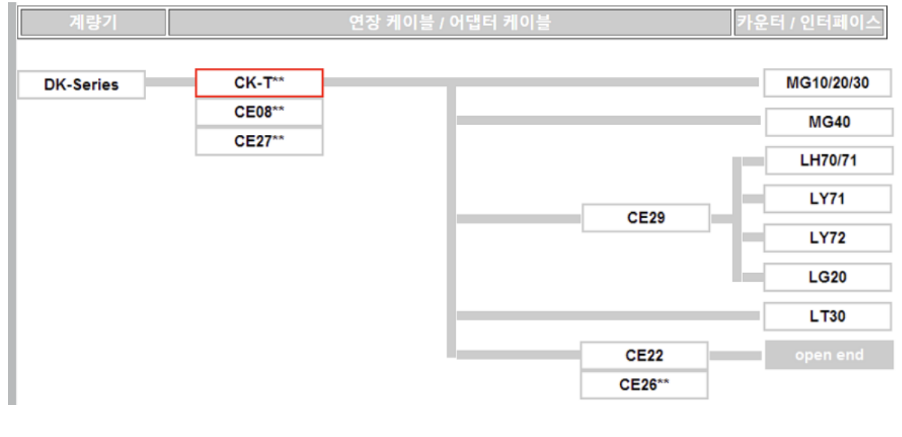Screen dimensions: 902x437
Task: Select the DK-Series box
Action: [x=81, y=85]
